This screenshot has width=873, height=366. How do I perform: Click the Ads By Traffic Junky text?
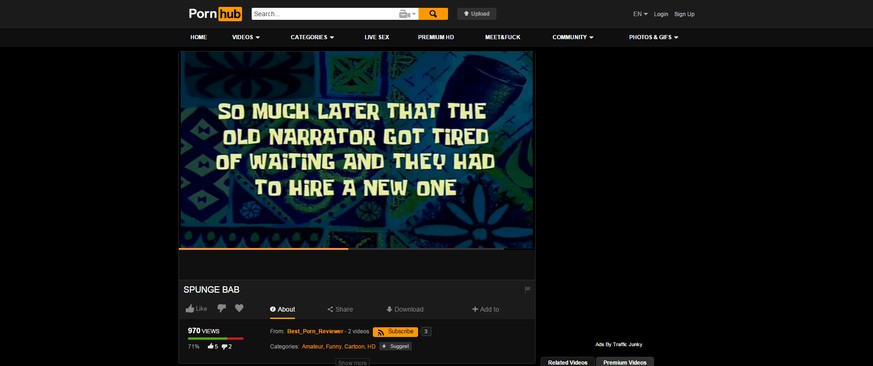(619, 344)
